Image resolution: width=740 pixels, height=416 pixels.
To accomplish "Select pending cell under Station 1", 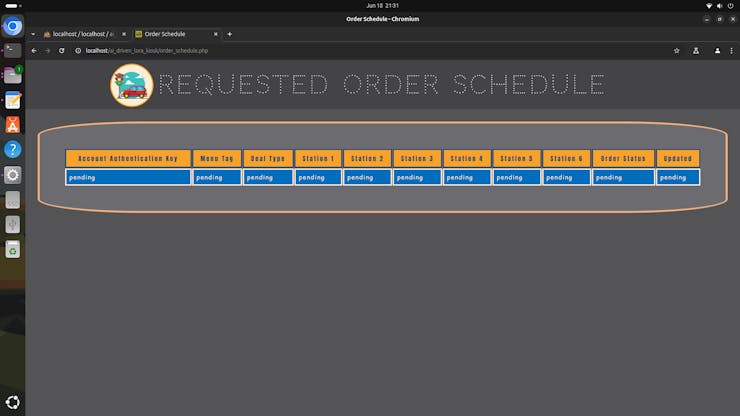I will point(318,177).
